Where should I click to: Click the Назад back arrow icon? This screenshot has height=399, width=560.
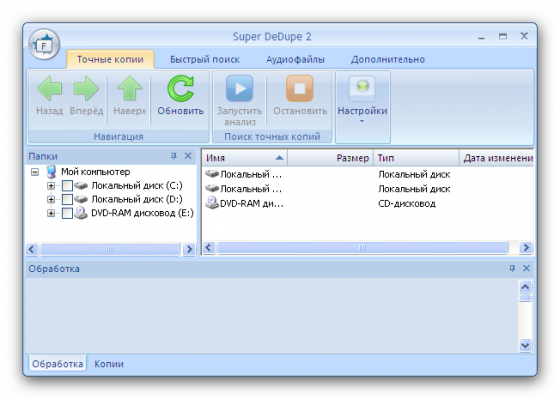point(49,89)
